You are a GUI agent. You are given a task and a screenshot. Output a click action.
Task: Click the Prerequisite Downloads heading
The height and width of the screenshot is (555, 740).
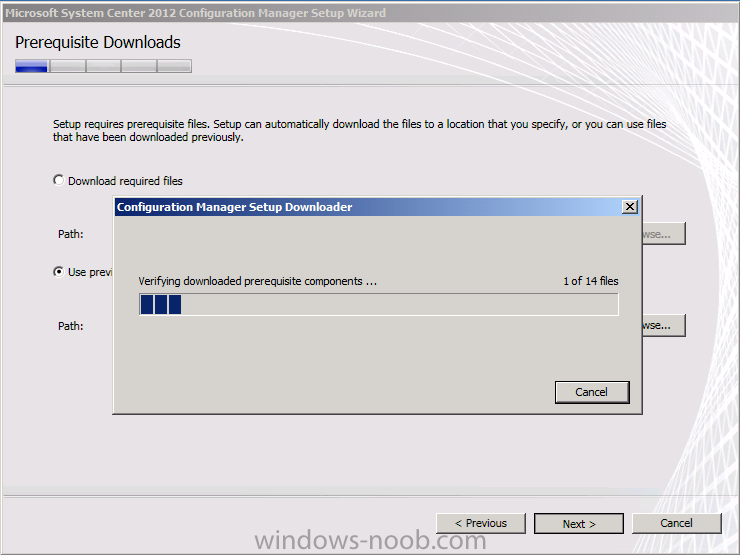click(x=98, y=42)
